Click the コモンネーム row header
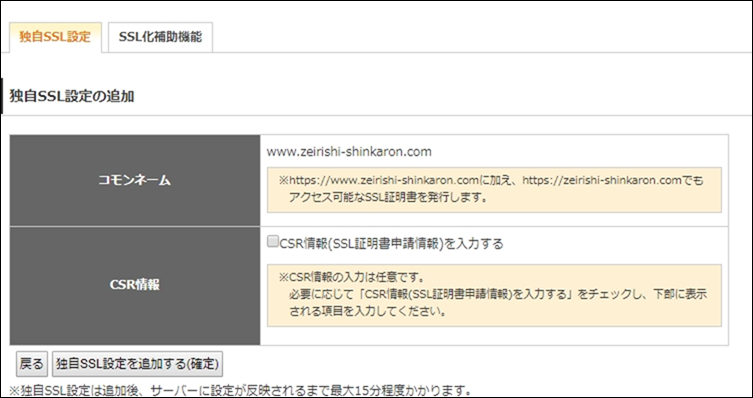Viewport: 753px width, 398px height. tap(135, 181)
